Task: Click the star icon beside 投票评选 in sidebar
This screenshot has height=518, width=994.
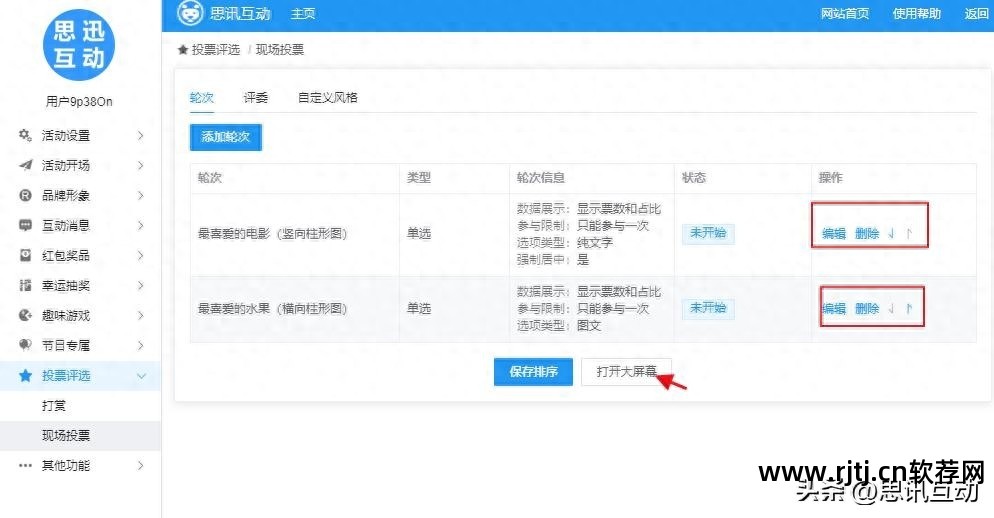Action: (x=25, y=375)
